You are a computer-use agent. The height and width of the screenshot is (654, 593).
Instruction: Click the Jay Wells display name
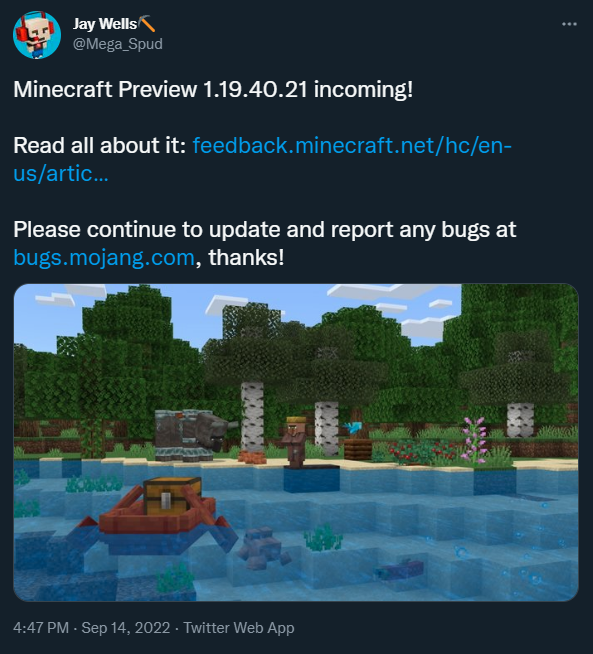click(105, 24)
